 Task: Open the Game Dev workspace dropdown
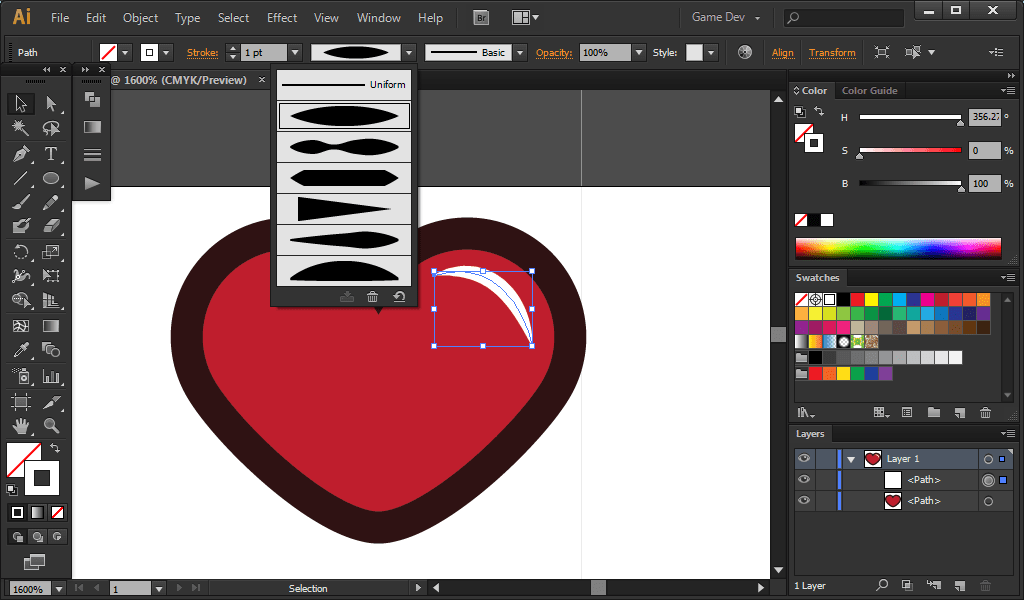(x=727, y=18)
